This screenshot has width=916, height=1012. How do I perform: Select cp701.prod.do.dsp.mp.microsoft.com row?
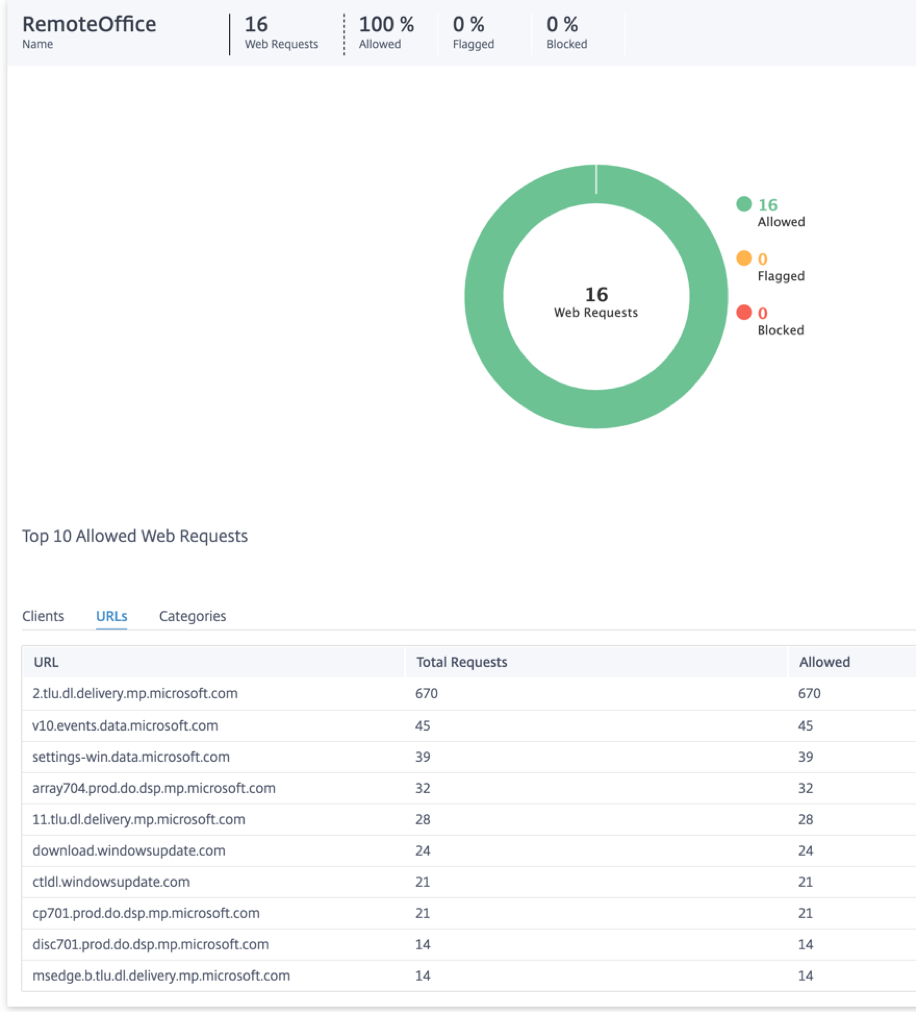[x=468, y=913]
